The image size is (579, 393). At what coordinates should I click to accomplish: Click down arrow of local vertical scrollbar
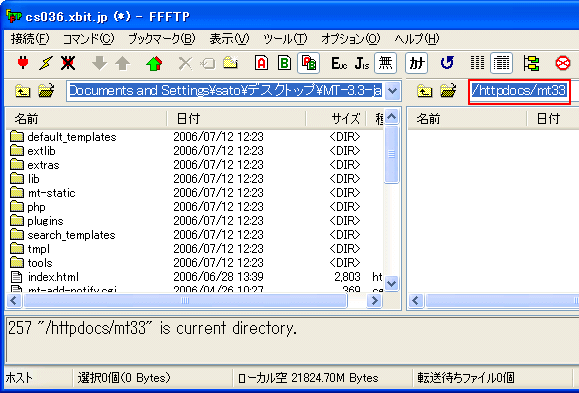pyautogui.click(x=391, y=283)
